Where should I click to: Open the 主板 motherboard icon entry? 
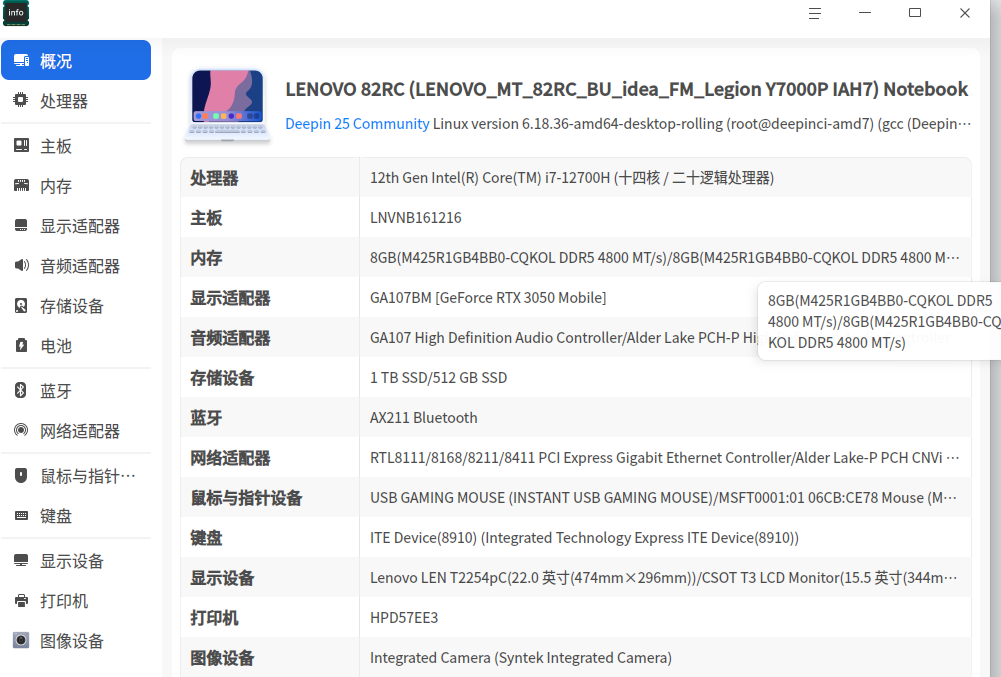(x=21, y=146)
